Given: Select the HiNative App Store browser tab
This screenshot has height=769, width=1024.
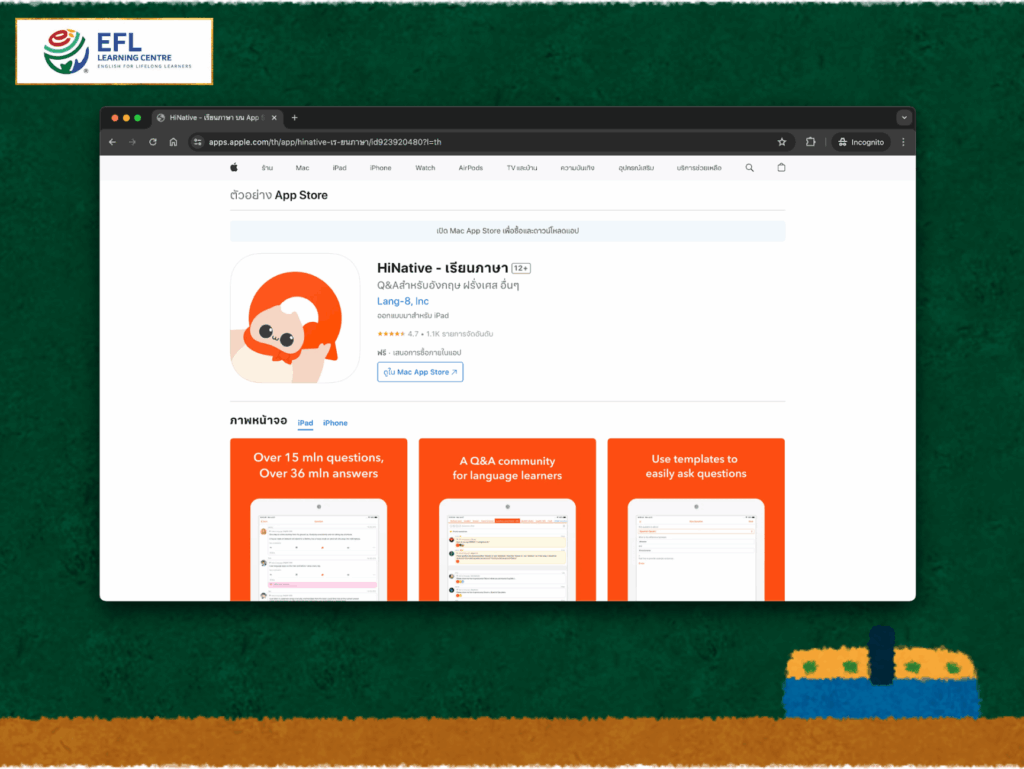Looking at the screenshot, I should 217,118.
